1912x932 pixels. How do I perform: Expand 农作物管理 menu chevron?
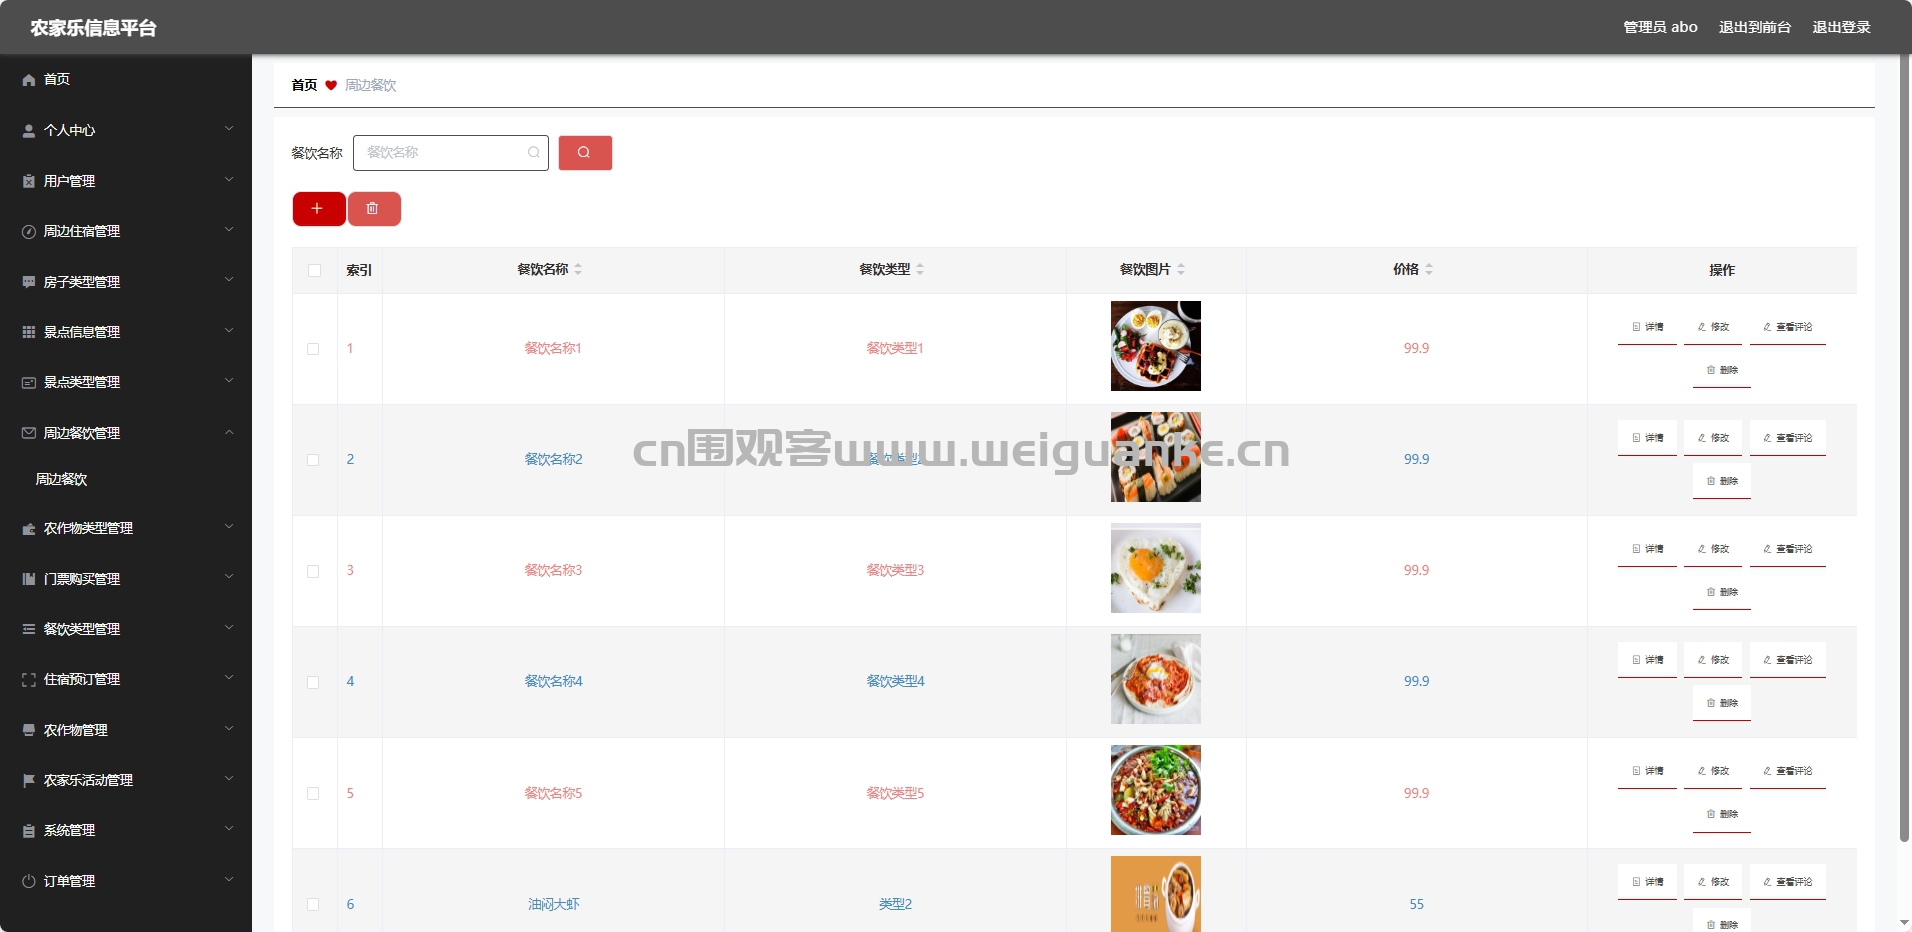pyautogui.click(x=229, y=729)
